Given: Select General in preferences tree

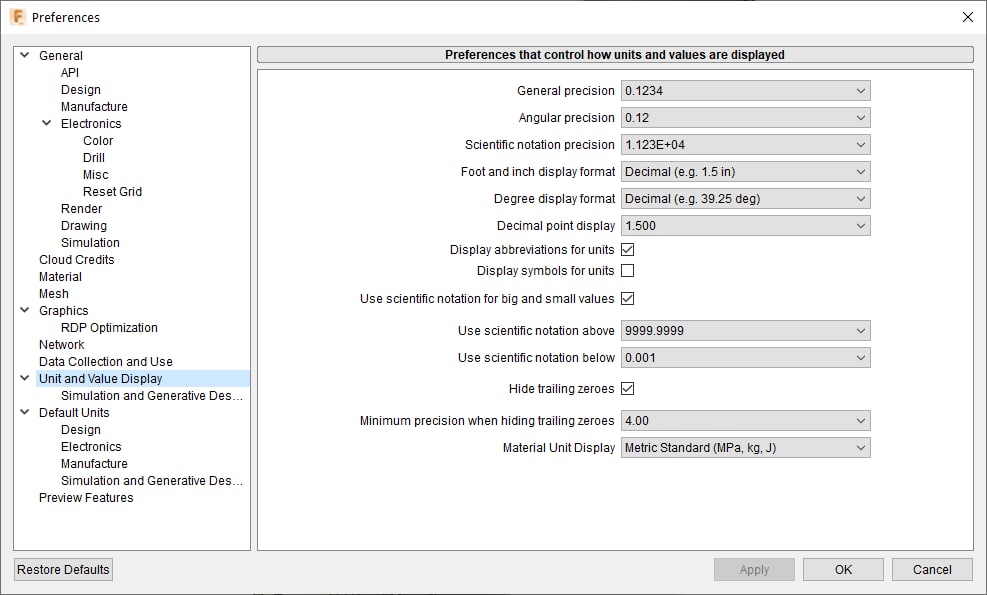Looking at the screenshot, I should (60, 55).
